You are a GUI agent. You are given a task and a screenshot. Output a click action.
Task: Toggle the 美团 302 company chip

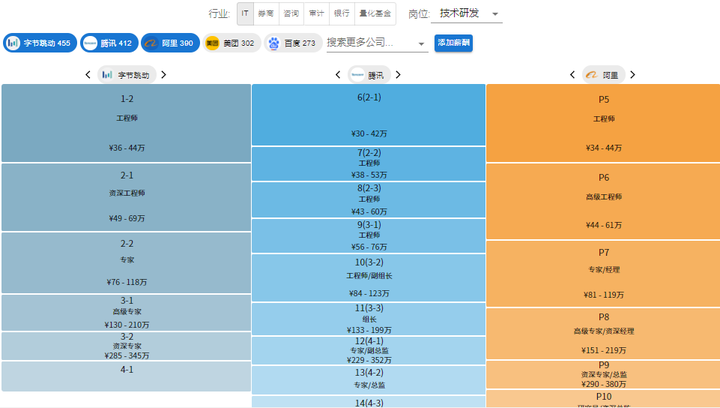pos(232,43)
